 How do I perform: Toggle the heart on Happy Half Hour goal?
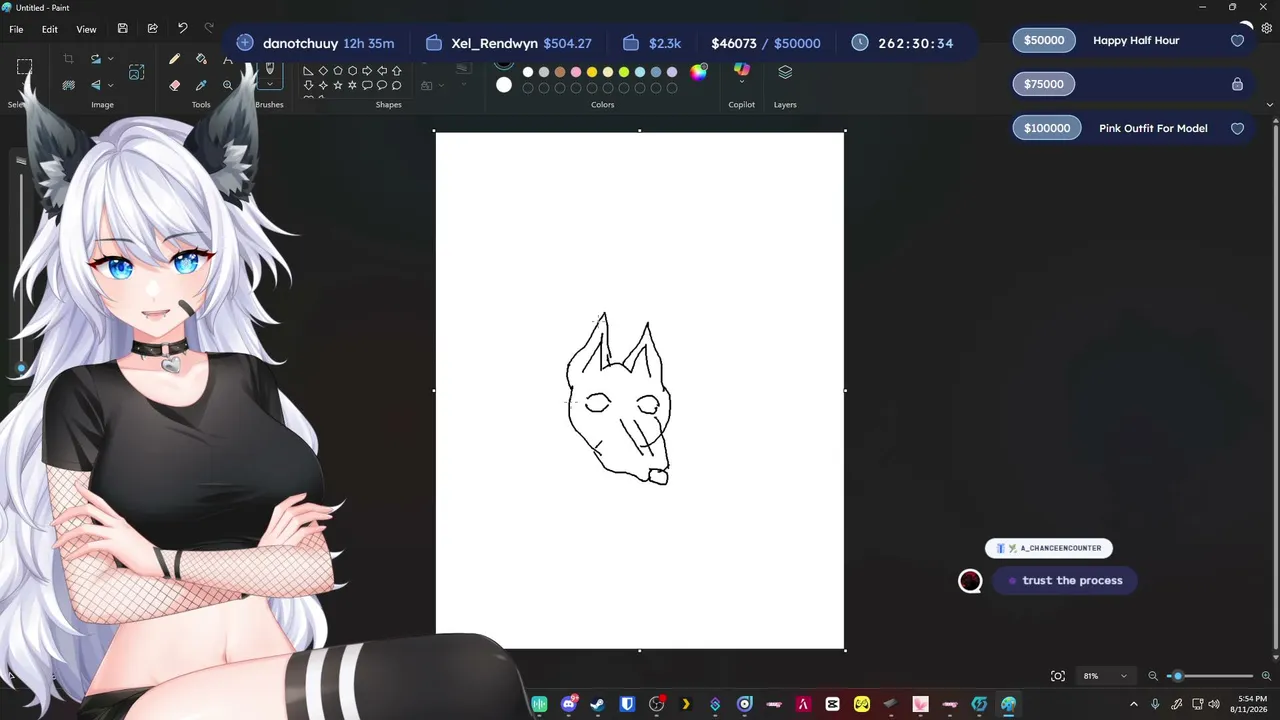[x=1237, y=41]
